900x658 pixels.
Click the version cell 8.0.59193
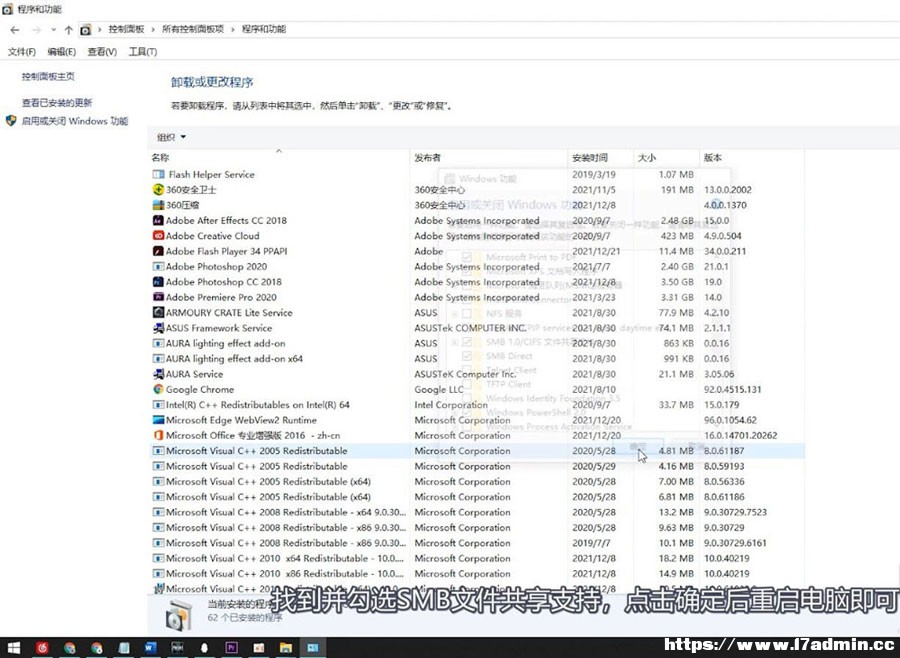point(724,466)
